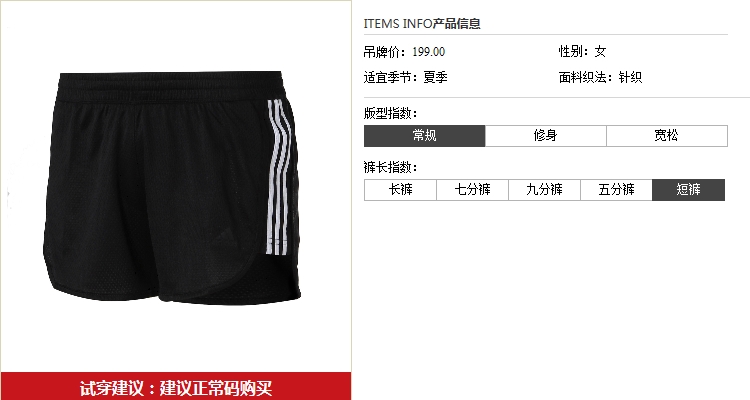
Task: Click the 吊牌价 199.00 price text
Action: click(404, 52)
